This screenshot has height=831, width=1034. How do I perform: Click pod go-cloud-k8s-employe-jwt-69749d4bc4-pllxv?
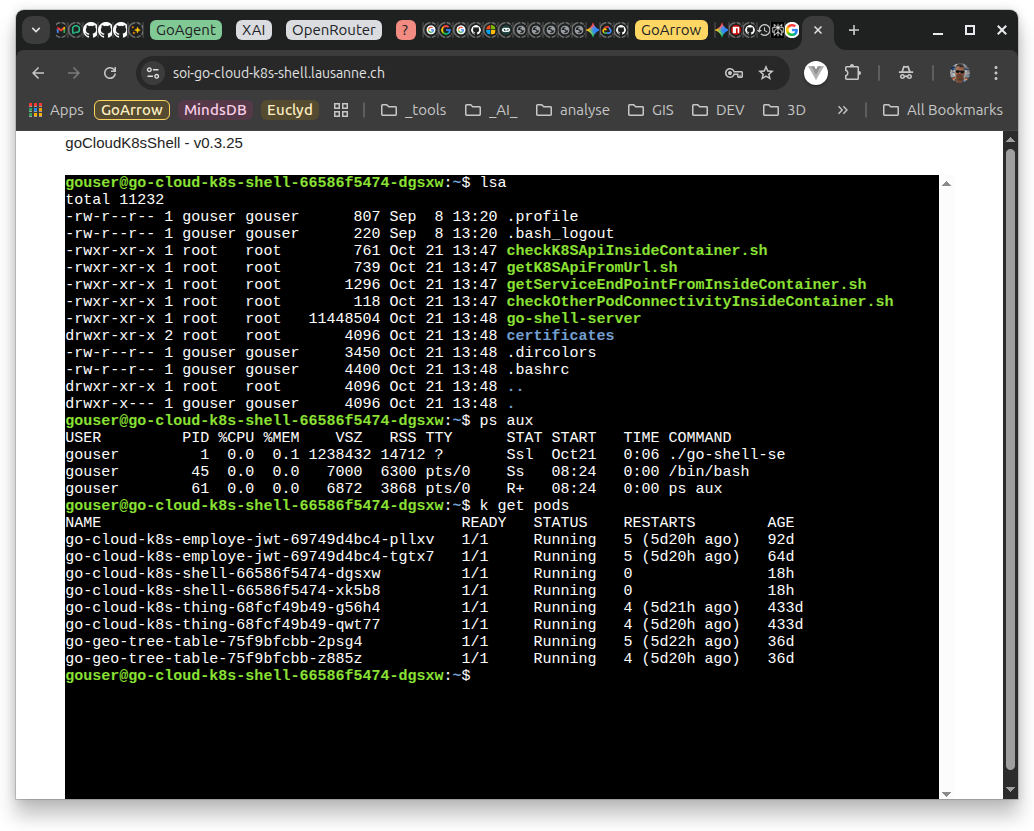(x=249, y=539)
